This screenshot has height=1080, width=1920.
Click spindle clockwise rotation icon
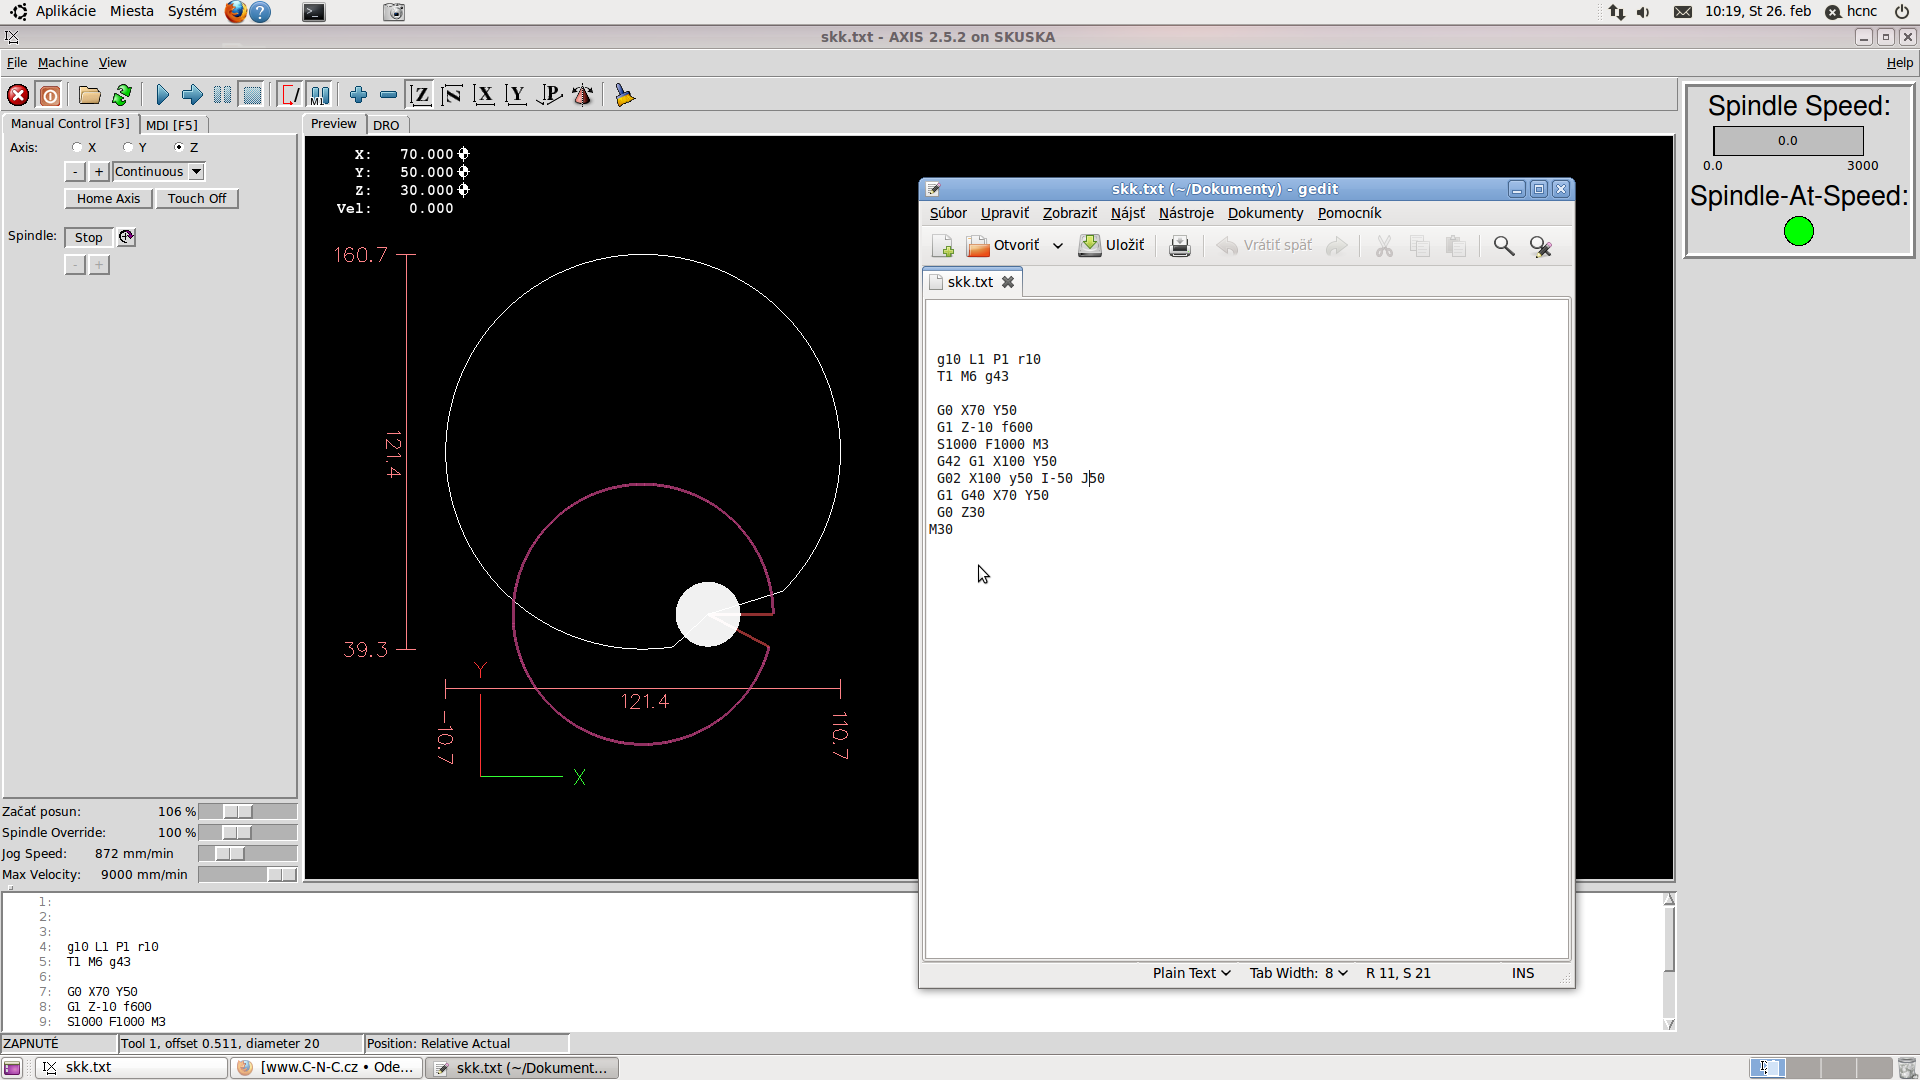(126, 237)
